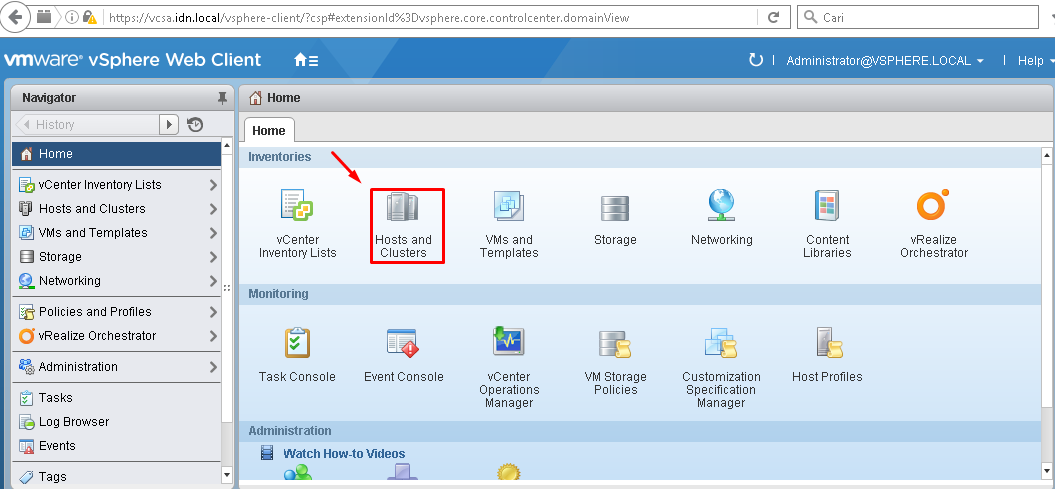The image size is (1055, 489).
Task: Click the Navigator panel resize grip handle
Action: [227, 287]
